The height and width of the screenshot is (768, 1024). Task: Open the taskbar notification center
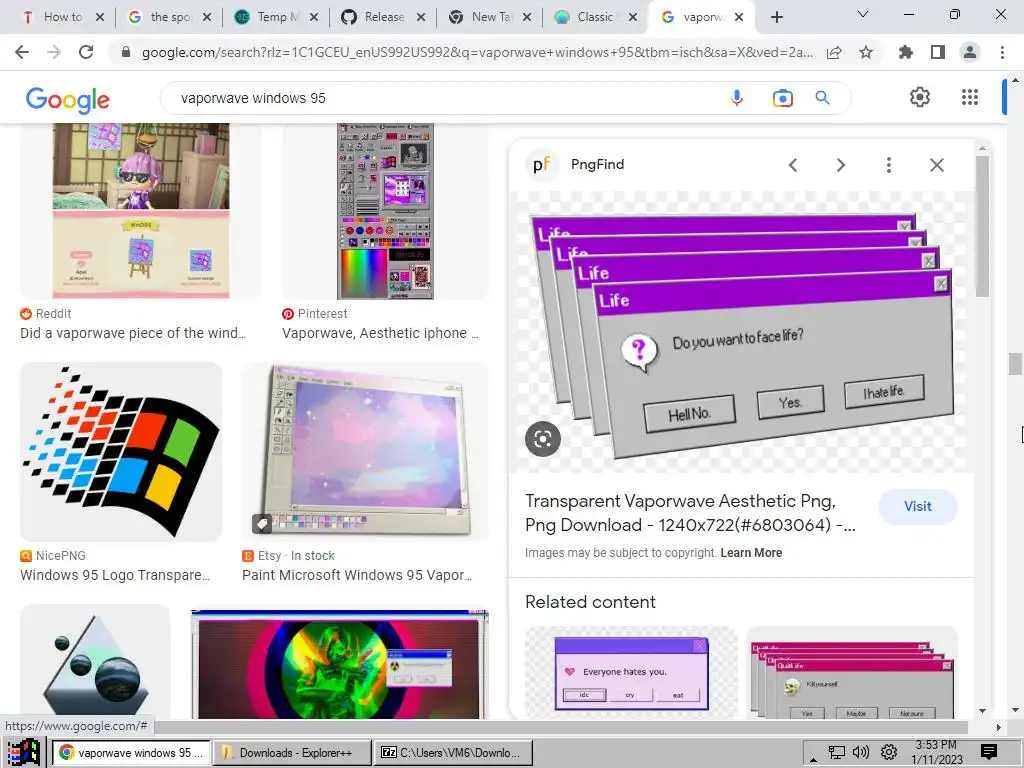(x=989, y=752)
